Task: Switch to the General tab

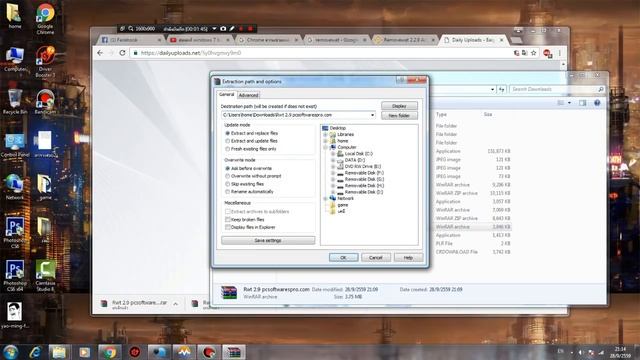Action: (x=227, y=94)
